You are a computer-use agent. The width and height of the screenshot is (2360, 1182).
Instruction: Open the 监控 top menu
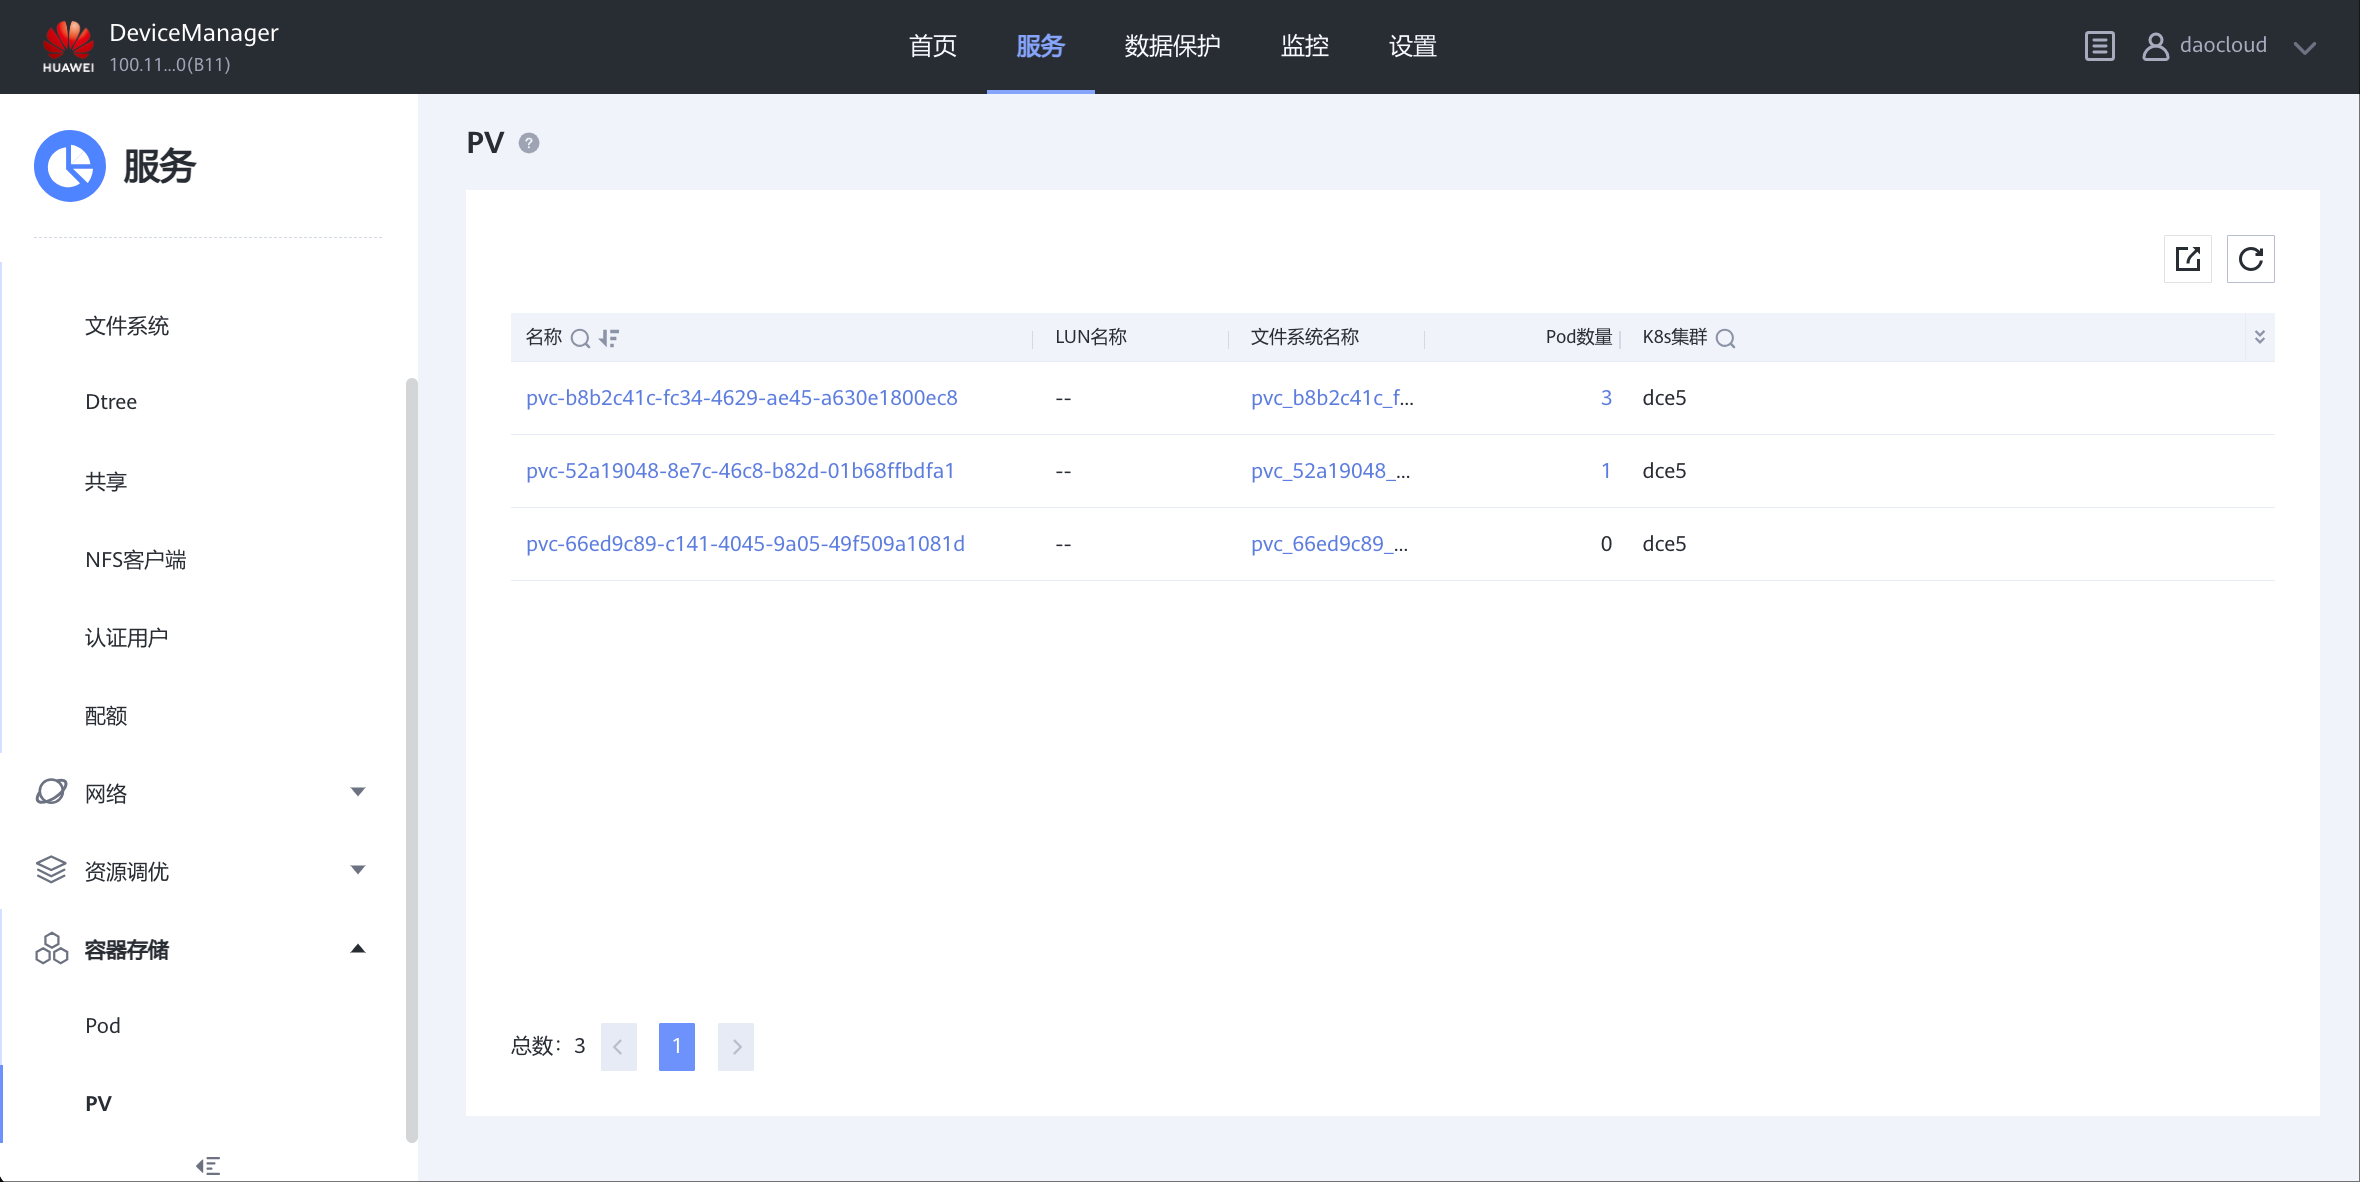tap(1304, 46)
